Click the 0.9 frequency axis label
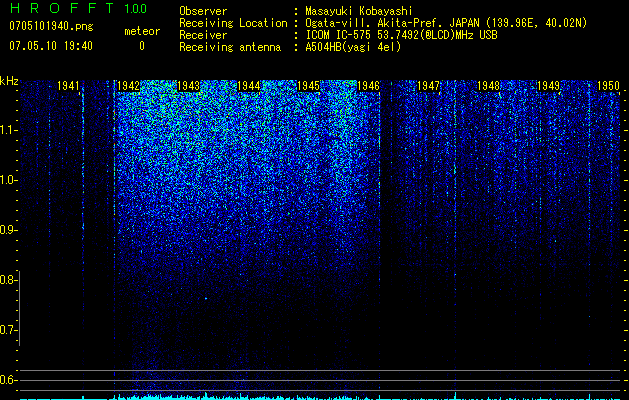 [8, 230]
